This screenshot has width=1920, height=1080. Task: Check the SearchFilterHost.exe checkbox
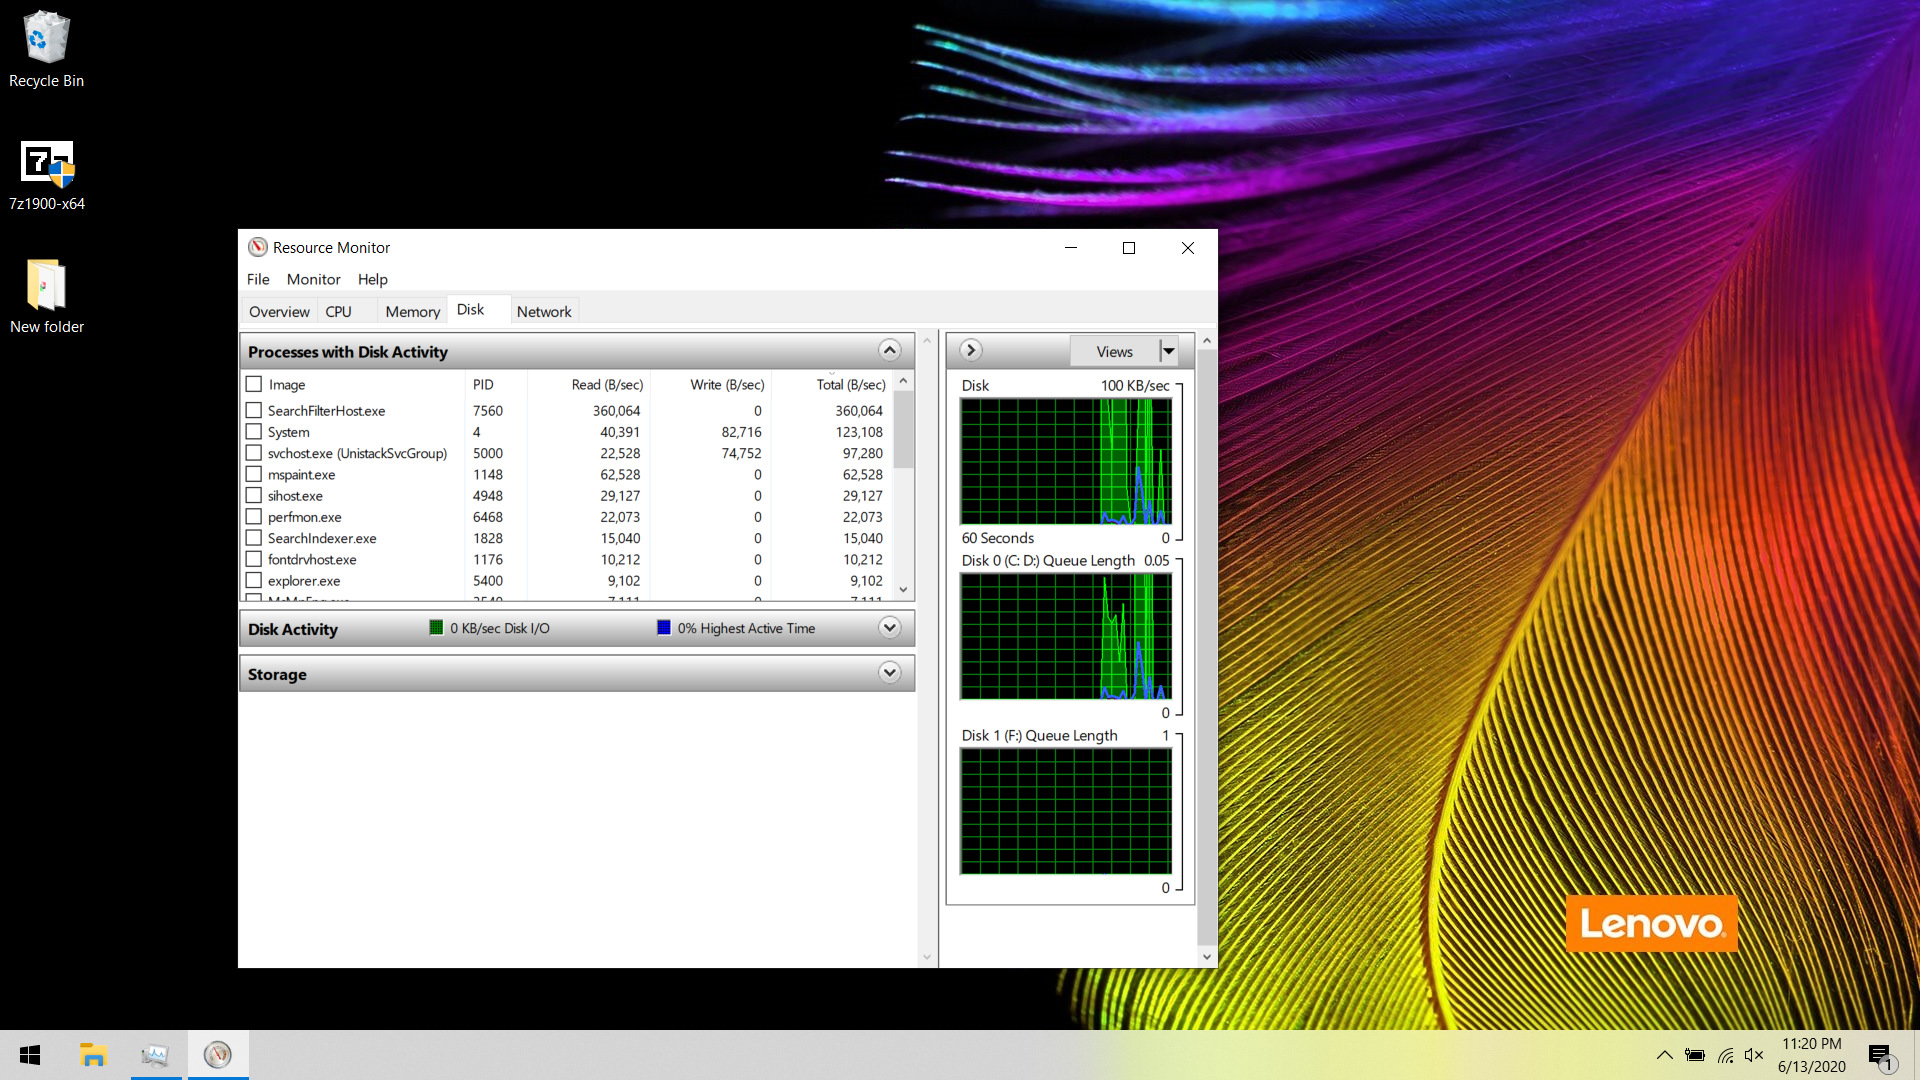(254, 410)
